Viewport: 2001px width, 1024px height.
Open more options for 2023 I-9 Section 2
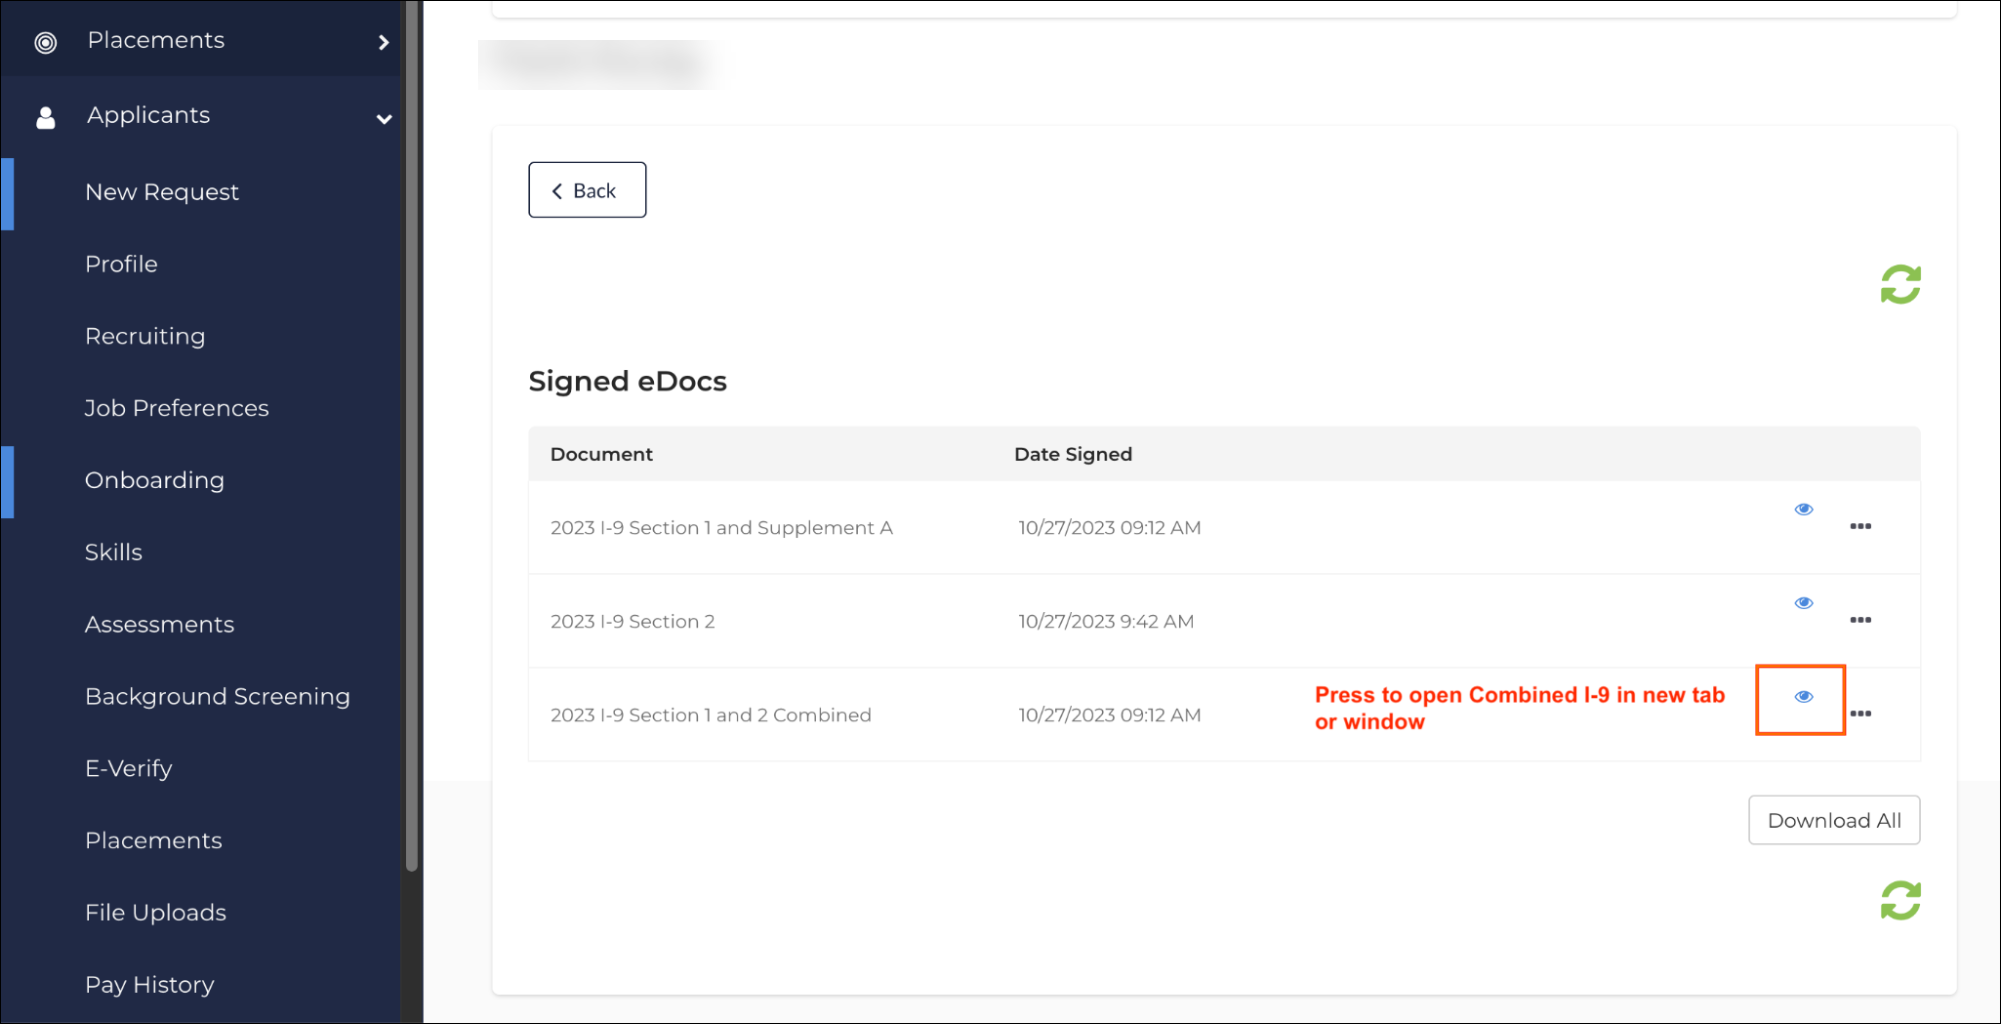(1860, 620)
